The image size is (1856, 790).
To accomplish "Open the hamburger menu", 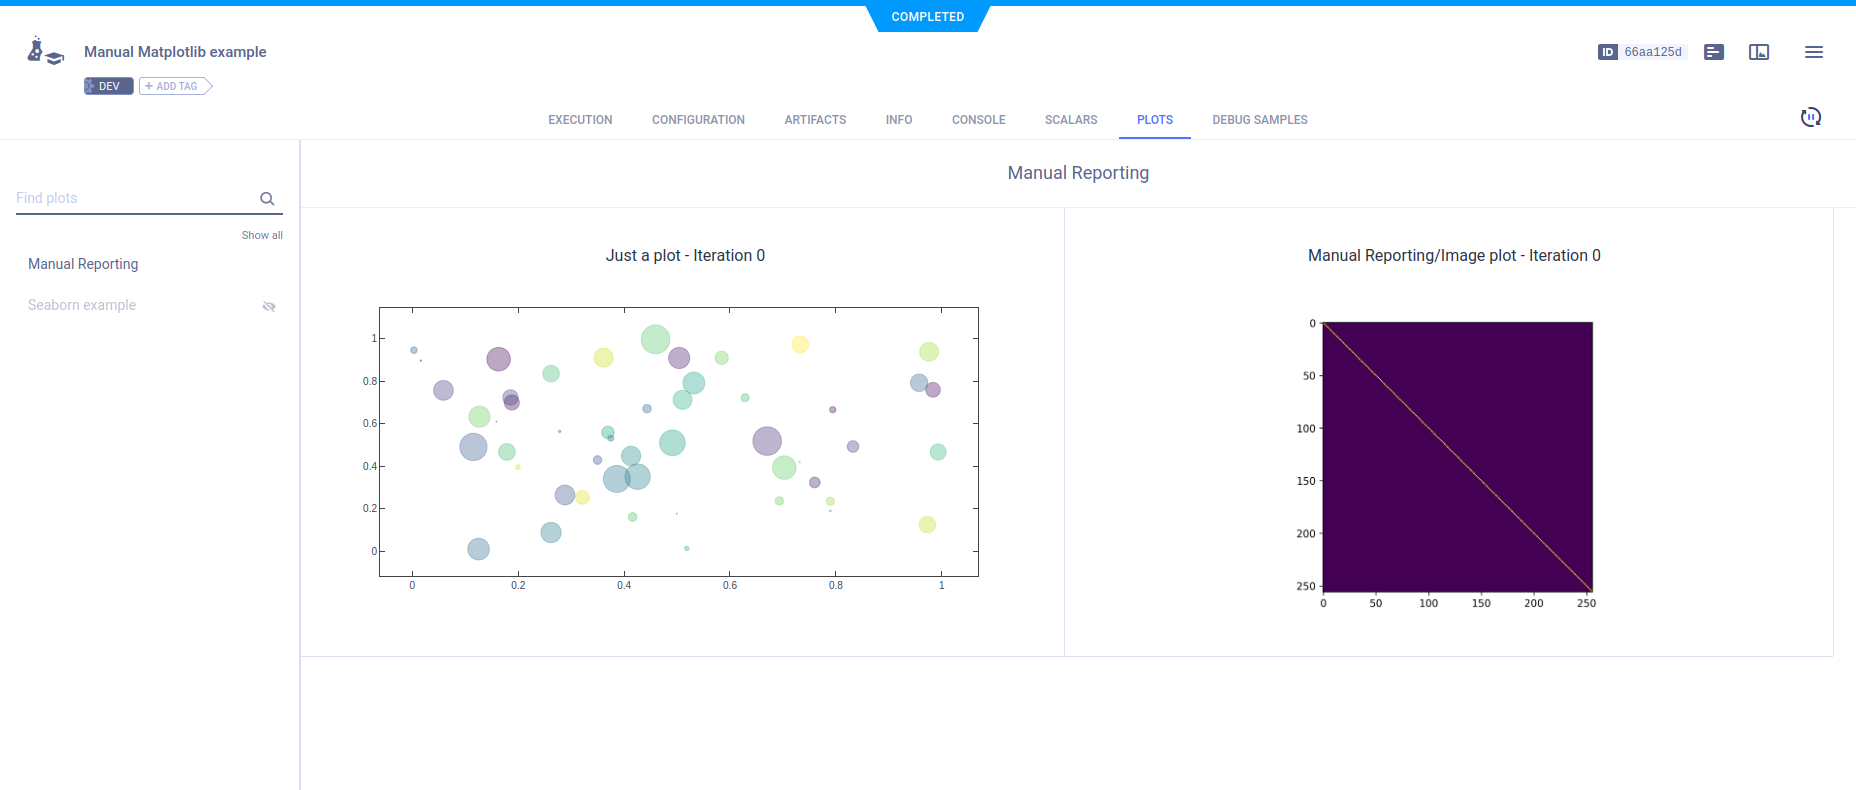I will coord(1813,52).
